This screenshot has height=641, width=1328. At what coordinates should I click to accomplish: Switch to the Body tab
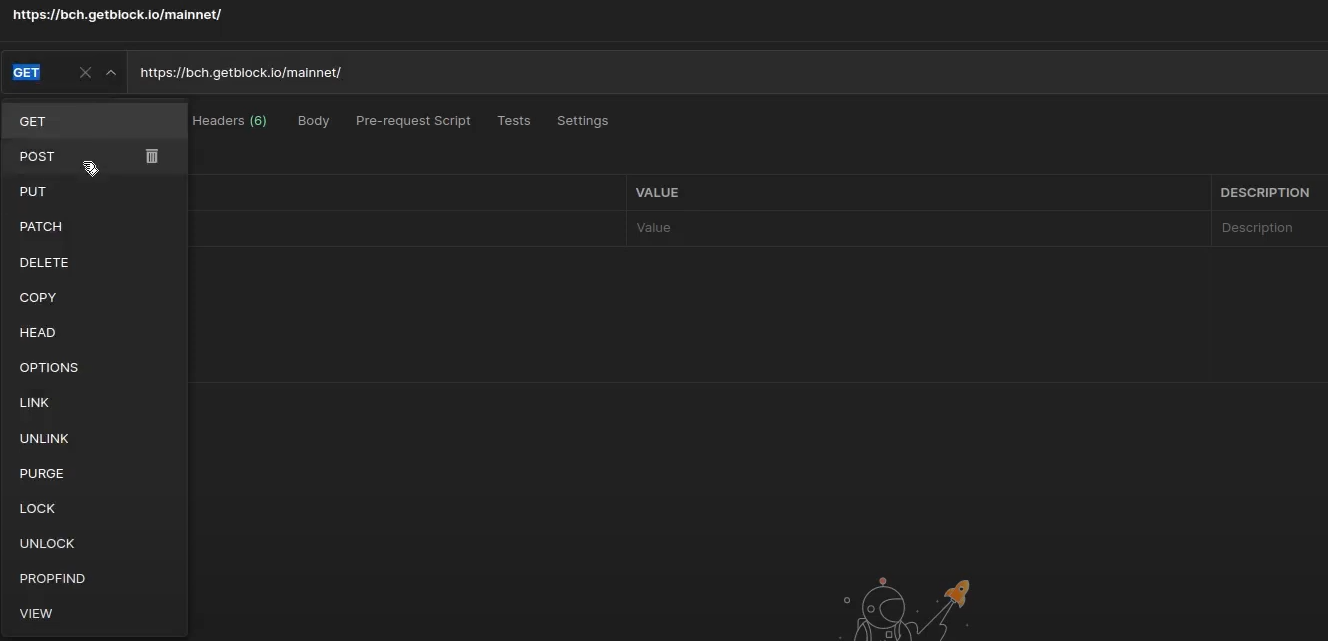coord(313,120)
